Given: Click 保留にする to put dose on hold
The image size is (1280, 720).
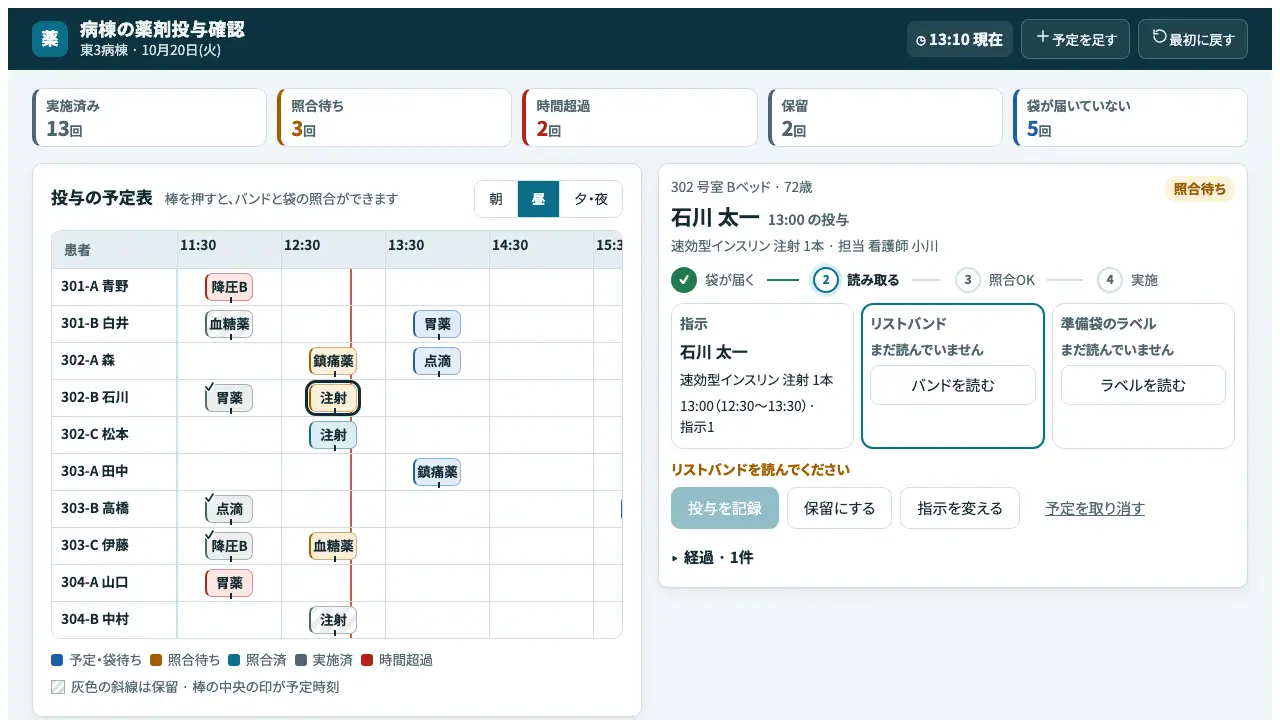Looking at the screenshot, I should [840, 508].
